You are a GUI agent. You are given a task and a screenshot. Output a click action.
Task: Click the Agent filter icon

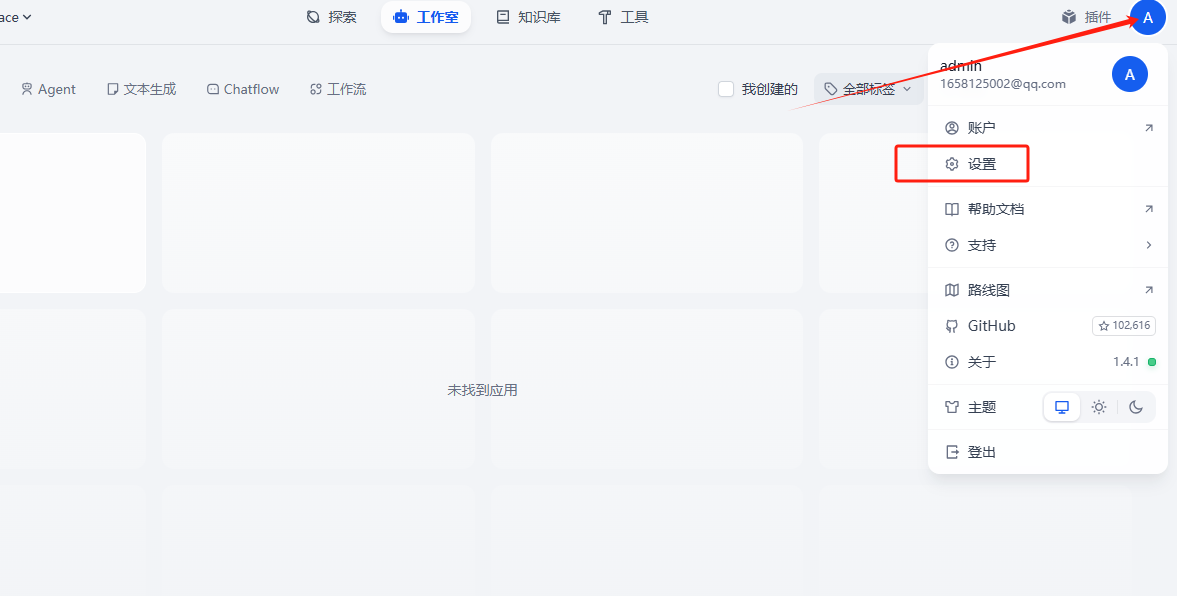pos(27,89)
